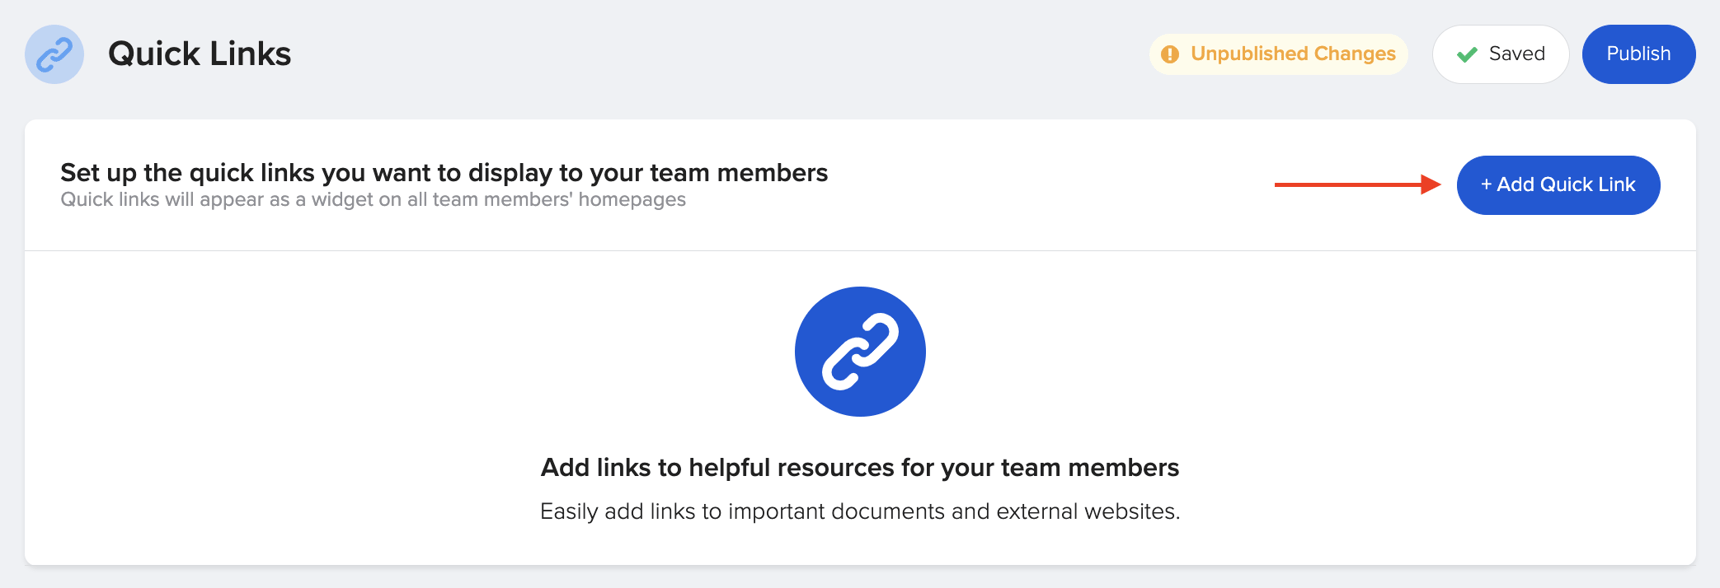Select the large blue chain icon in the center
1720x588 pixels.
(859, 351)
